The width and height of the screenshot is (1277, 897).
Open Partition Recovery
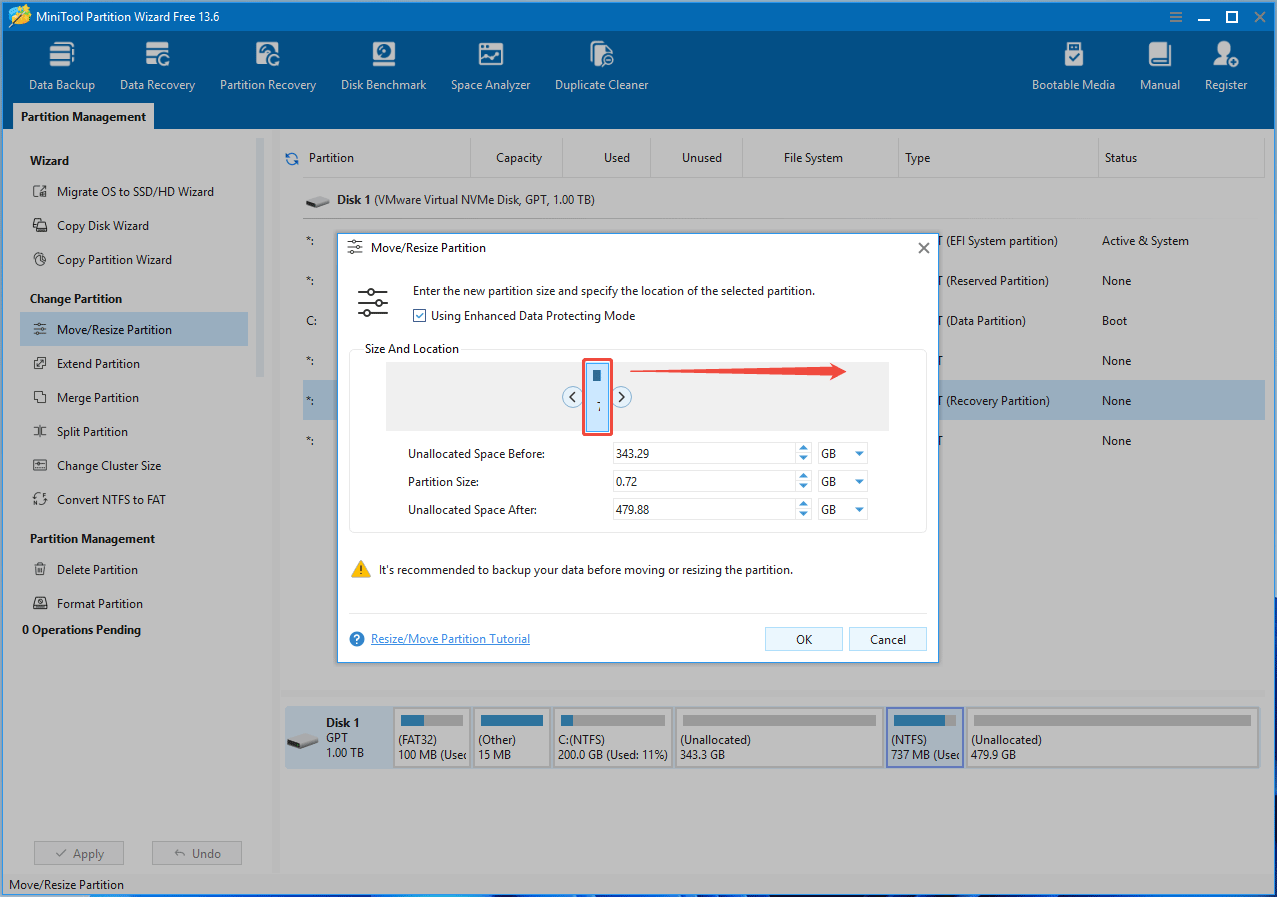point(267,63)
